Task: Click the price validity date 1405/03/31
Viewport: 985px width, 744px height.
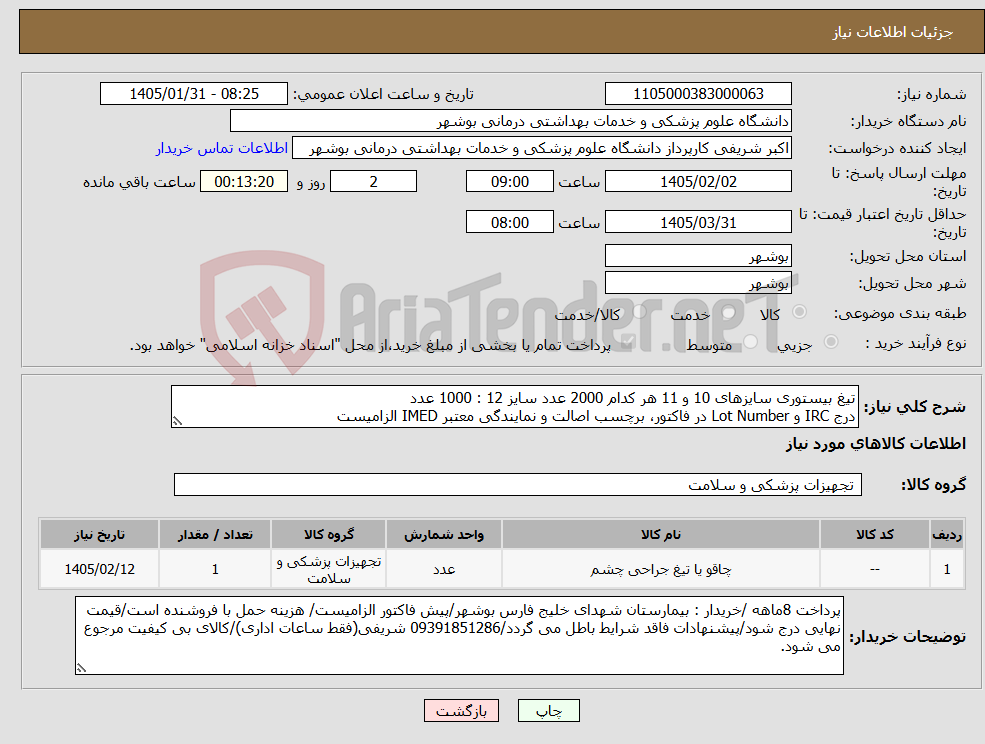Action: click(698, 222)
